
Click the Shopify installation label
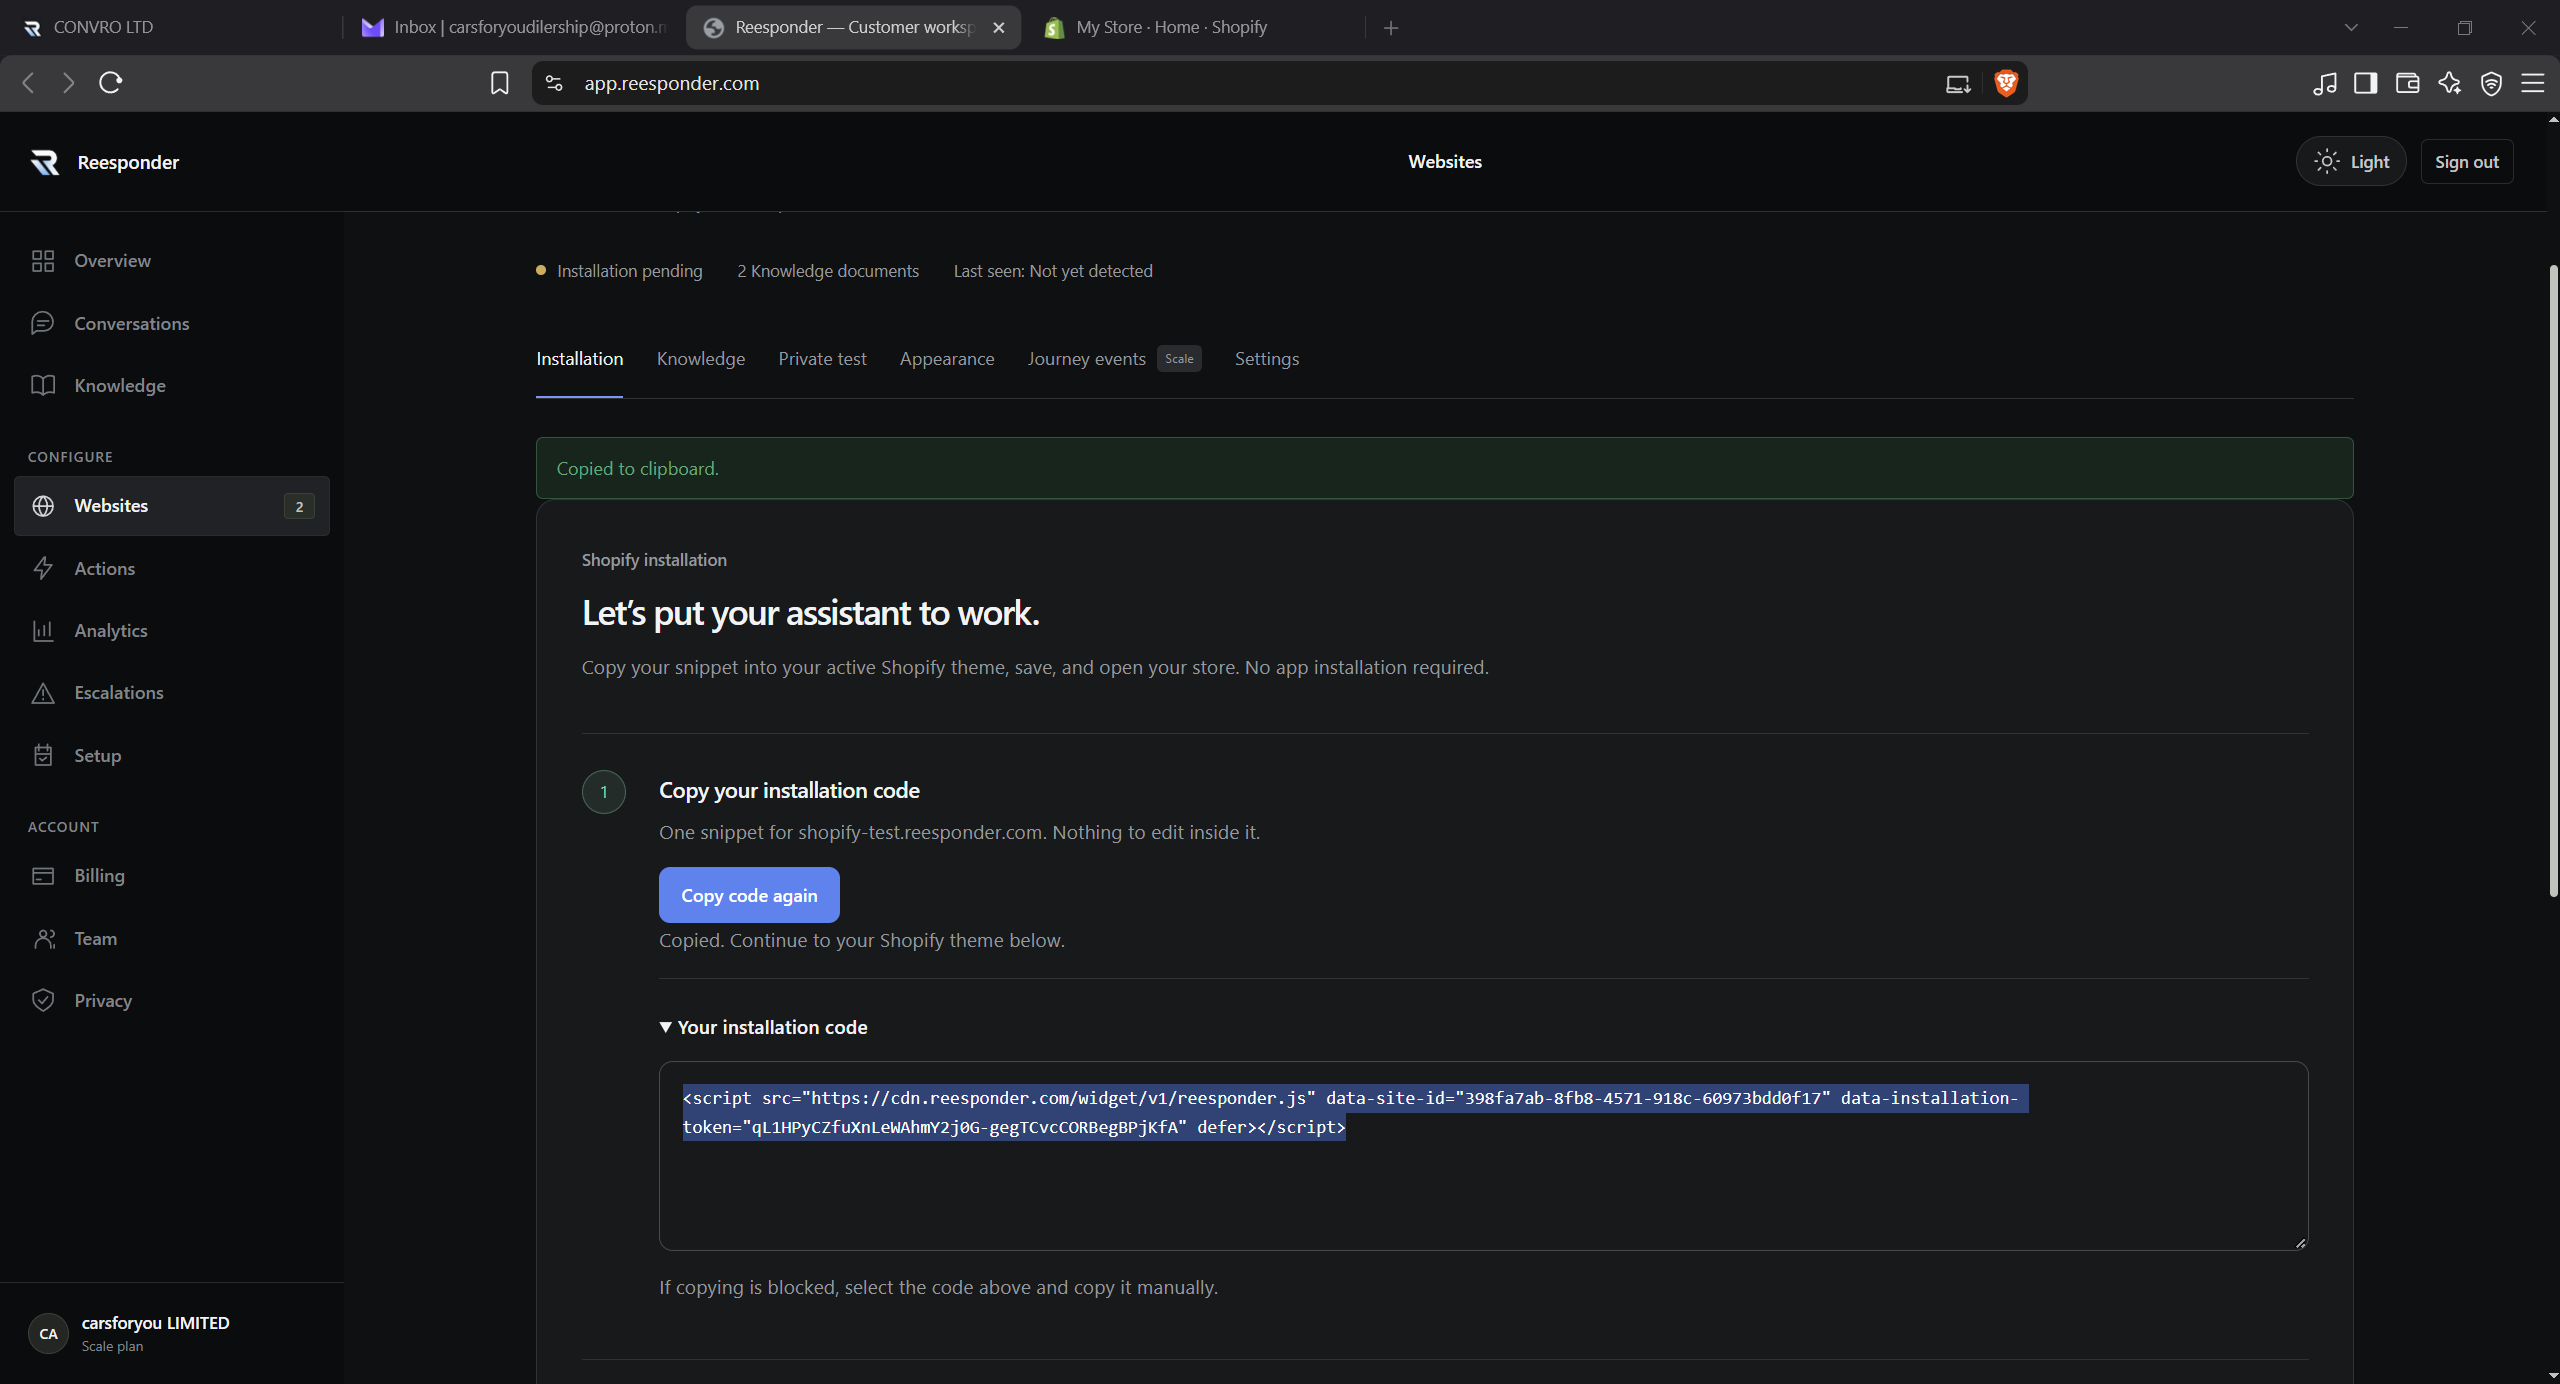pos(654,560)
